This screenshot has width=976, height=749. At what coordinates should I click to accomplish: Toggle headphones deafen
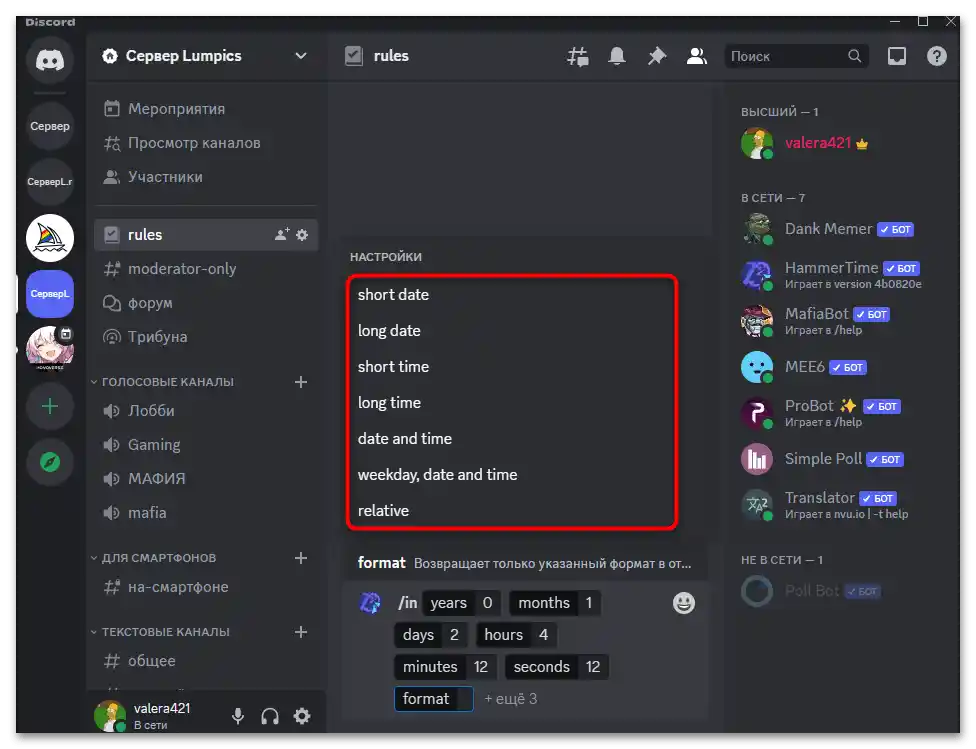click(270, 716)
